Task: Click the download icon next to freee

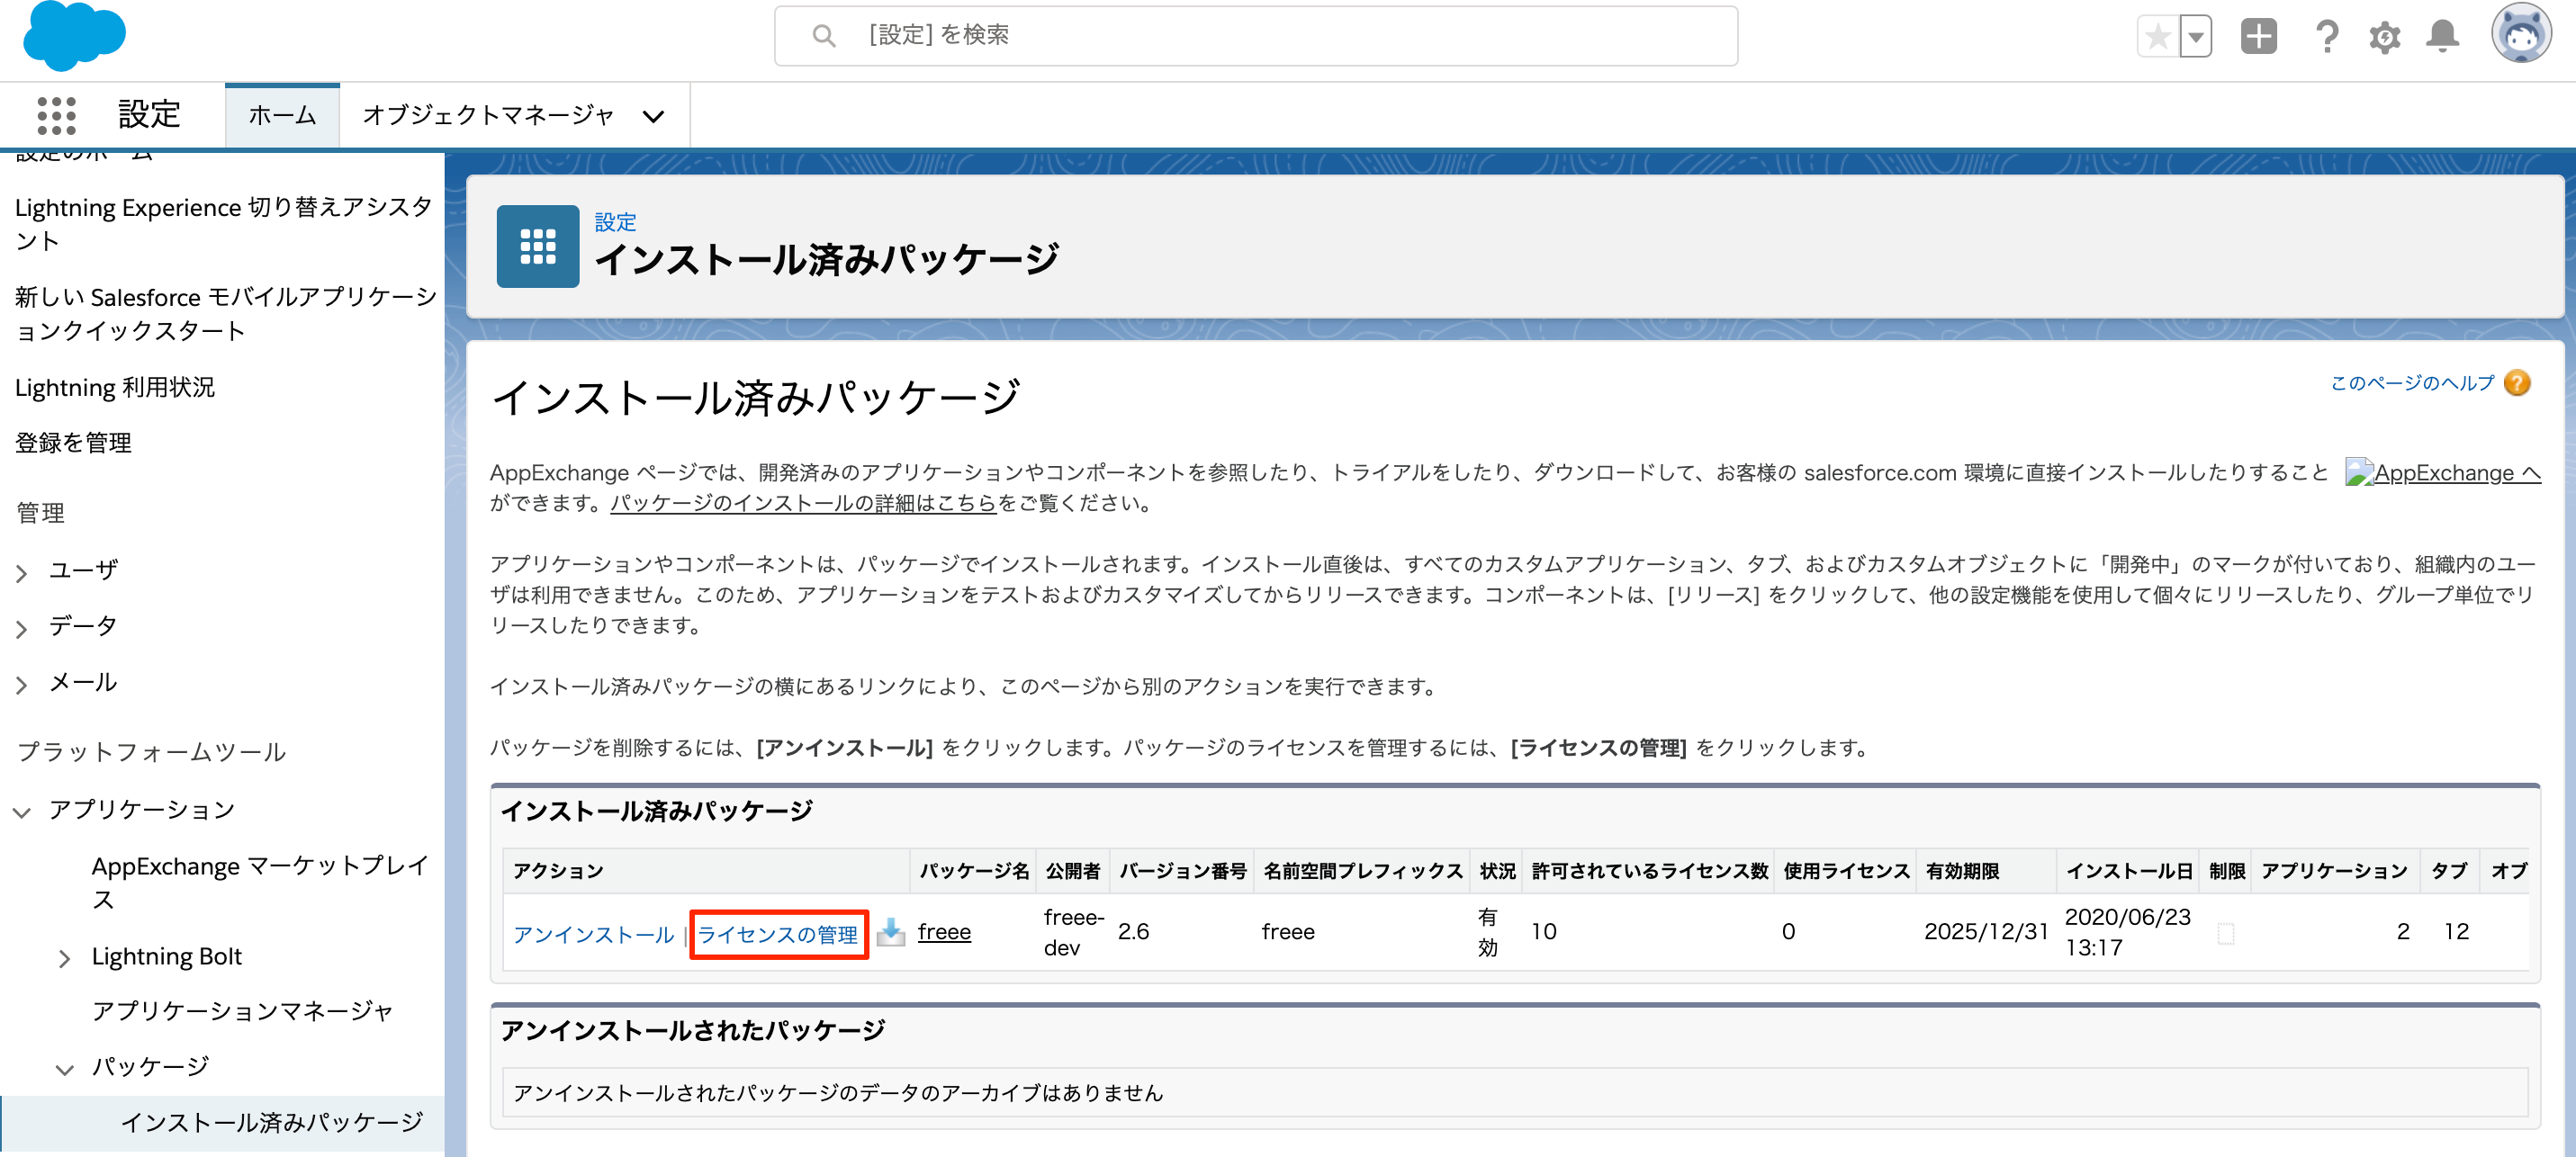Action: 890,932
